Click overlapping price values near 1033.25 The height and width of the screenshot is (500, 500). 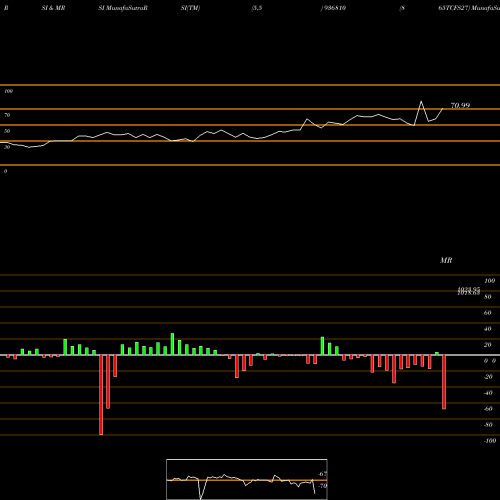click(x=469, y=291)
